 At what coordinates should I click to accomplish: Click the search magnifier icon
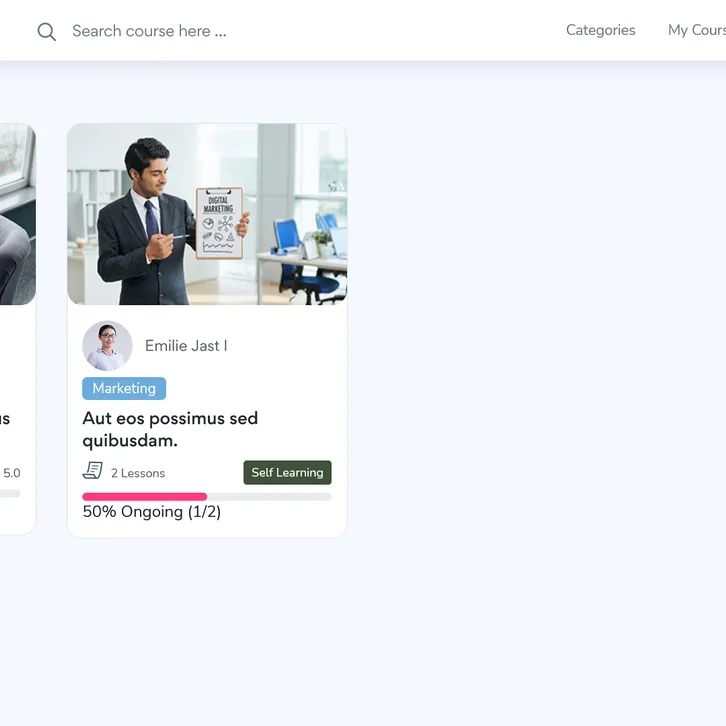[46, 31]
